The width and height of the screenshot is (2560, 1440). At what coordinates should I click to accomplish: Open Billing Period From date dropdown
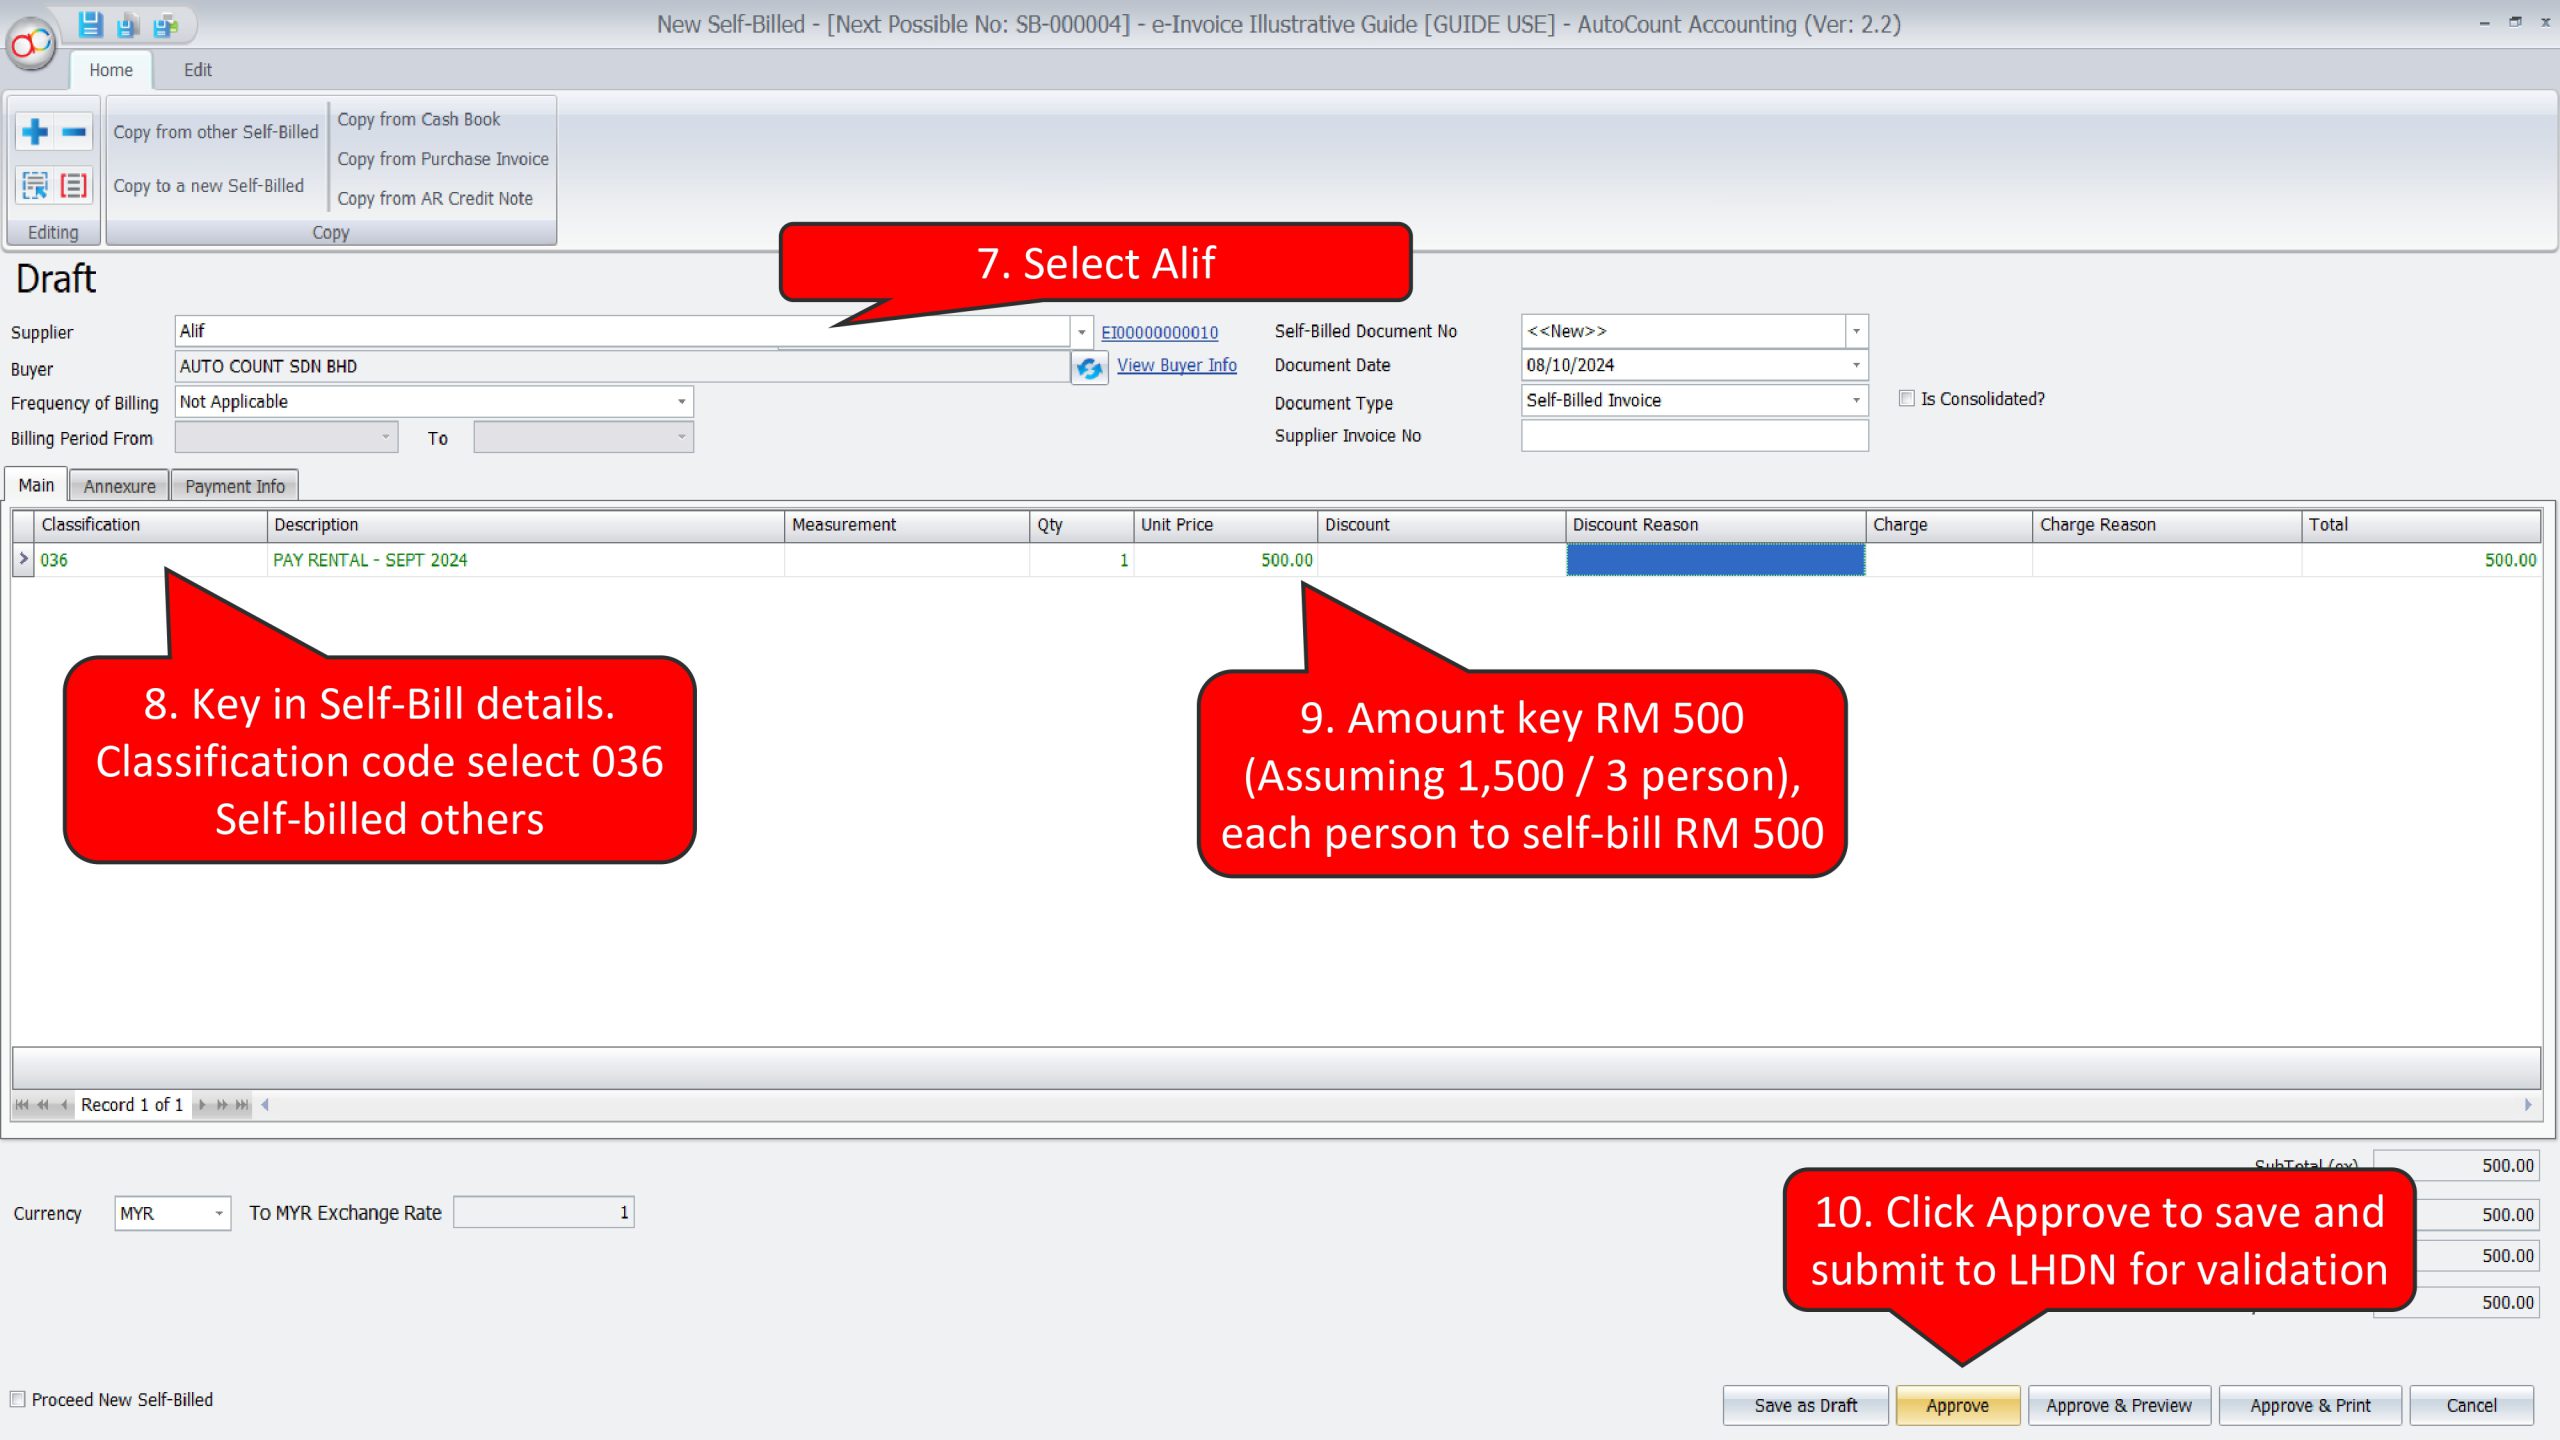point(386,436)
